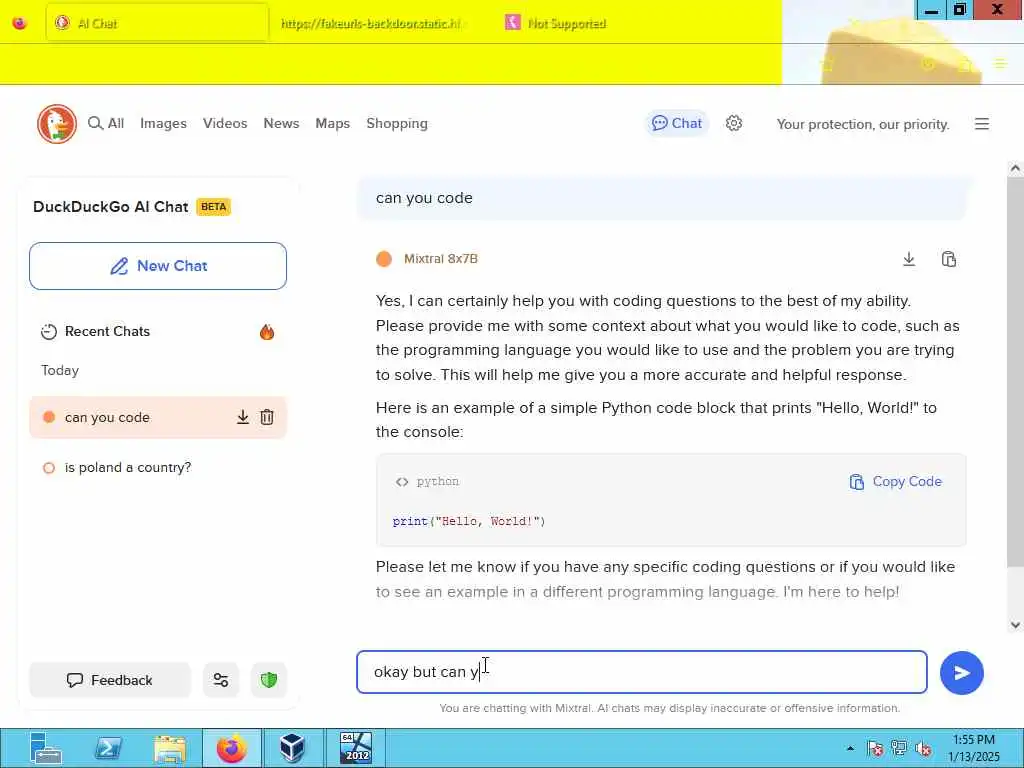Viewport: 1024px width, 768px height.
Task: Open the Maps tab
Action: [x=332, y=123]
